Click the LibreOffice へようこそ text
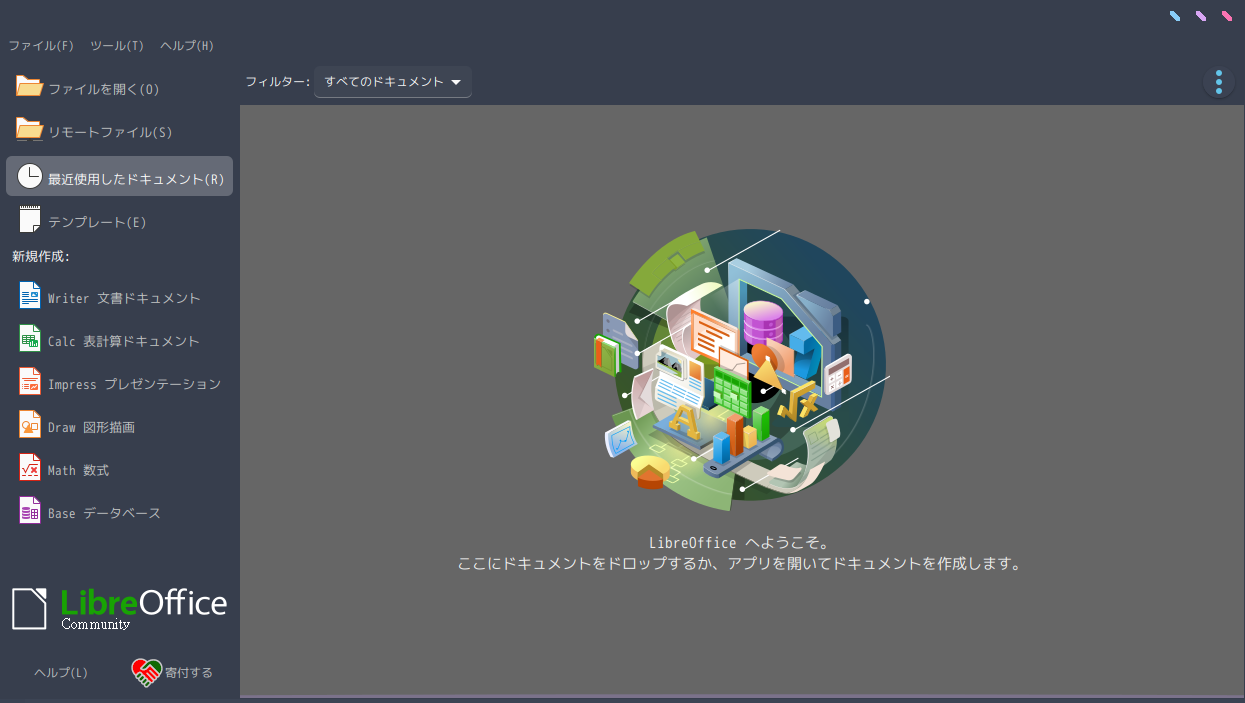1245x703 pixels. click(739, 543)
